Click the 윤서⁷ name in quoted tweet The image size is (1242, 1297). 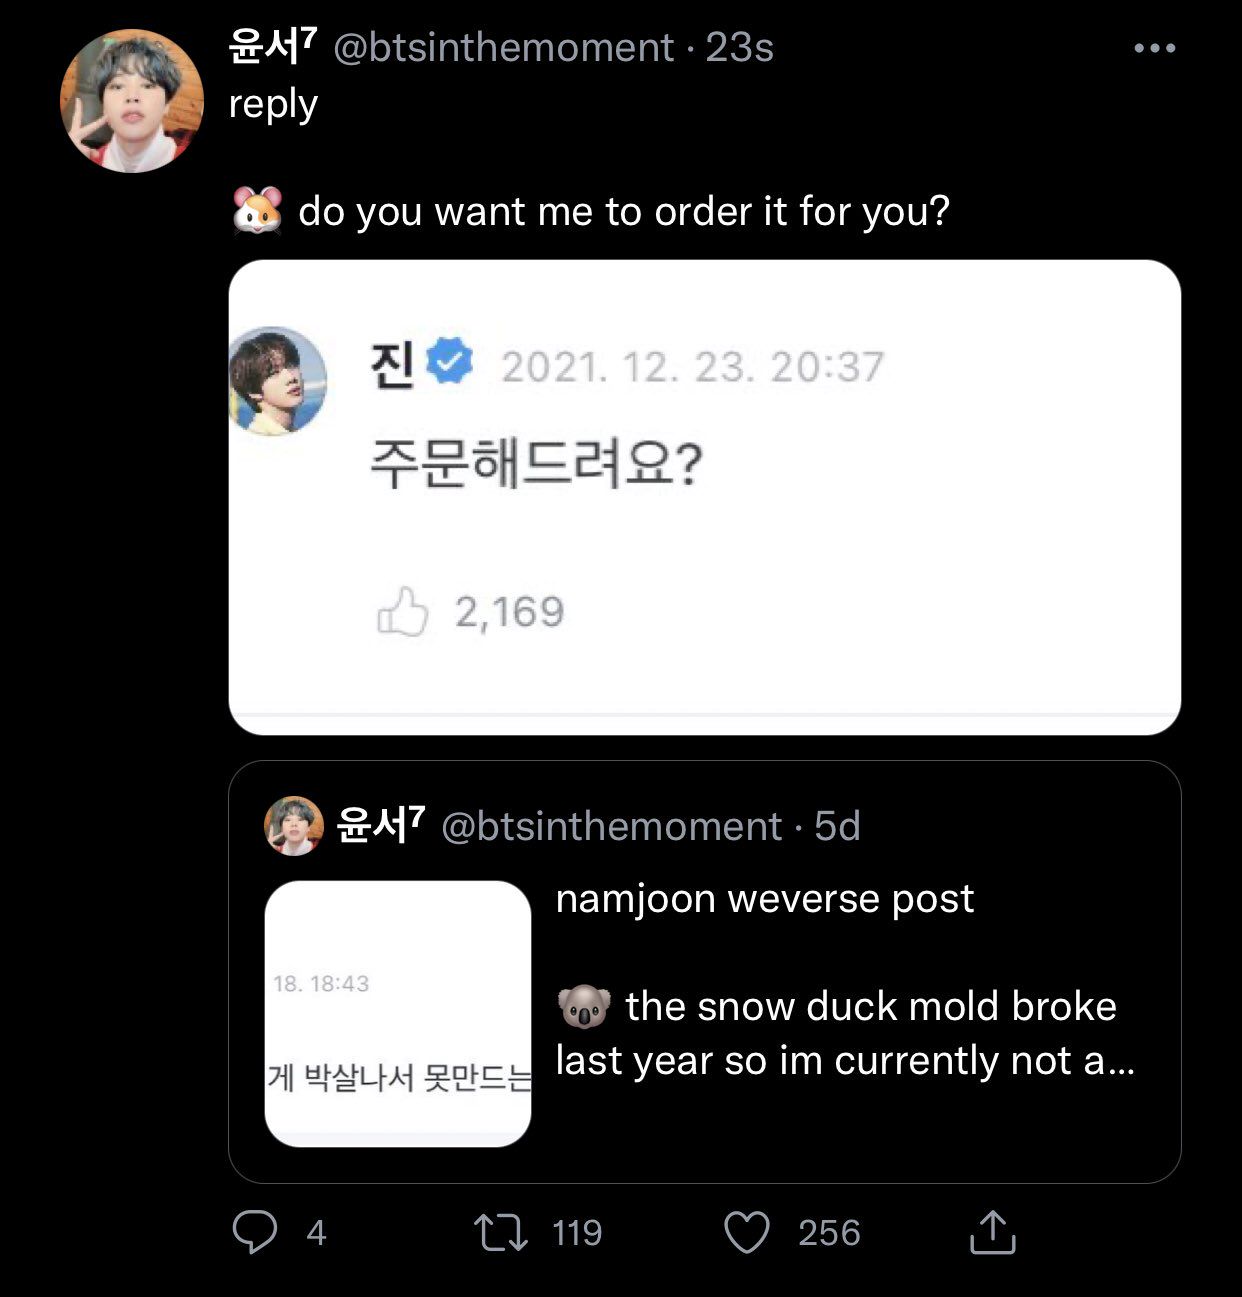point(381,825)
